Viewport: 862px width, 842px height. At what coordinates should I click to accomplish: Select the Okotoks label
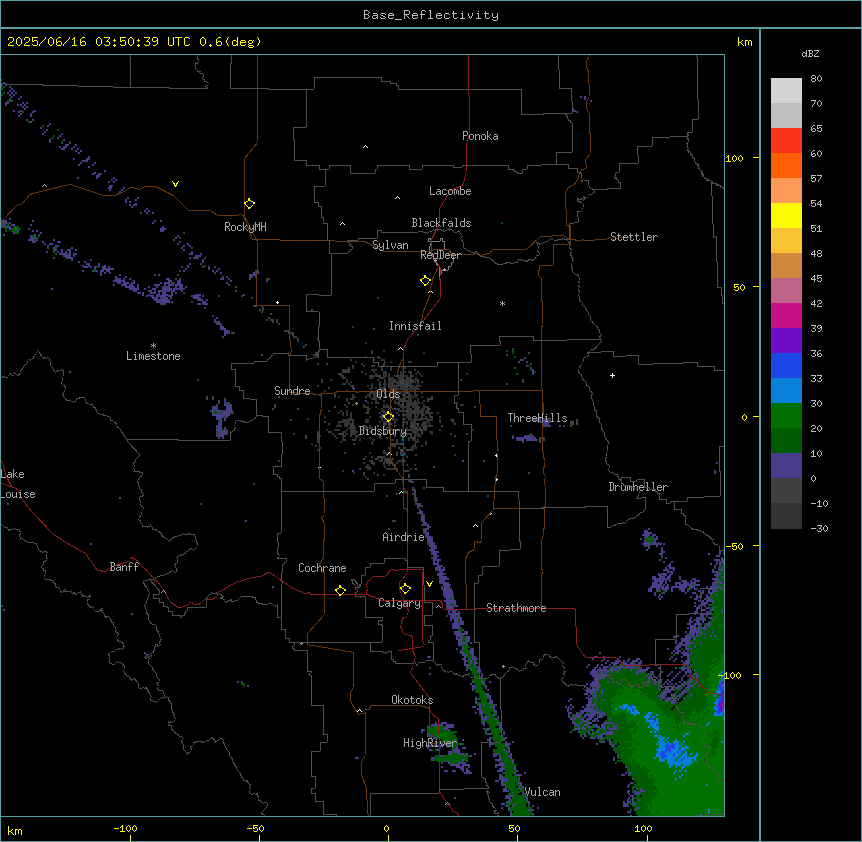coord(412,700)
